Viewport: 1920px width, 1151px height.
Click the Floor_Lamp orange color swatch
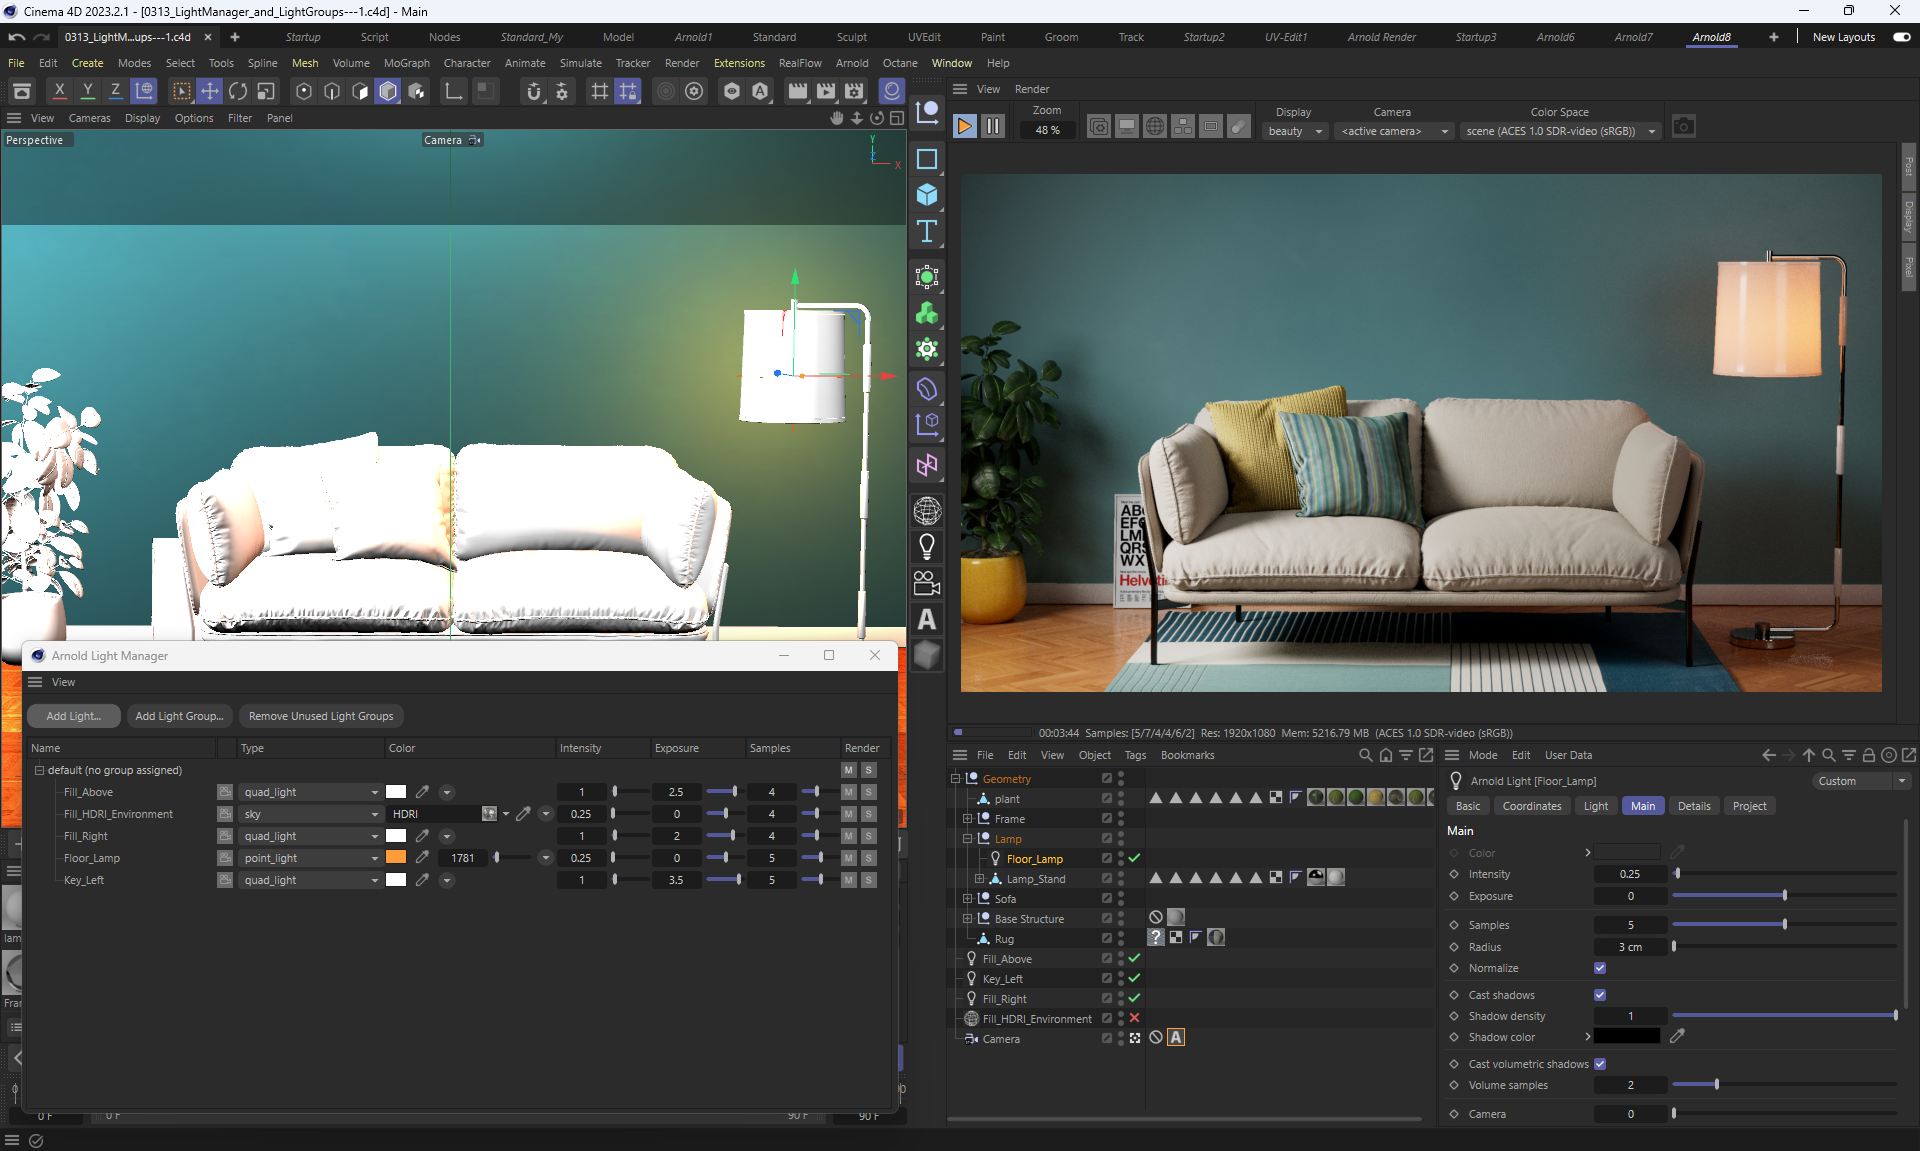(396, 858)
